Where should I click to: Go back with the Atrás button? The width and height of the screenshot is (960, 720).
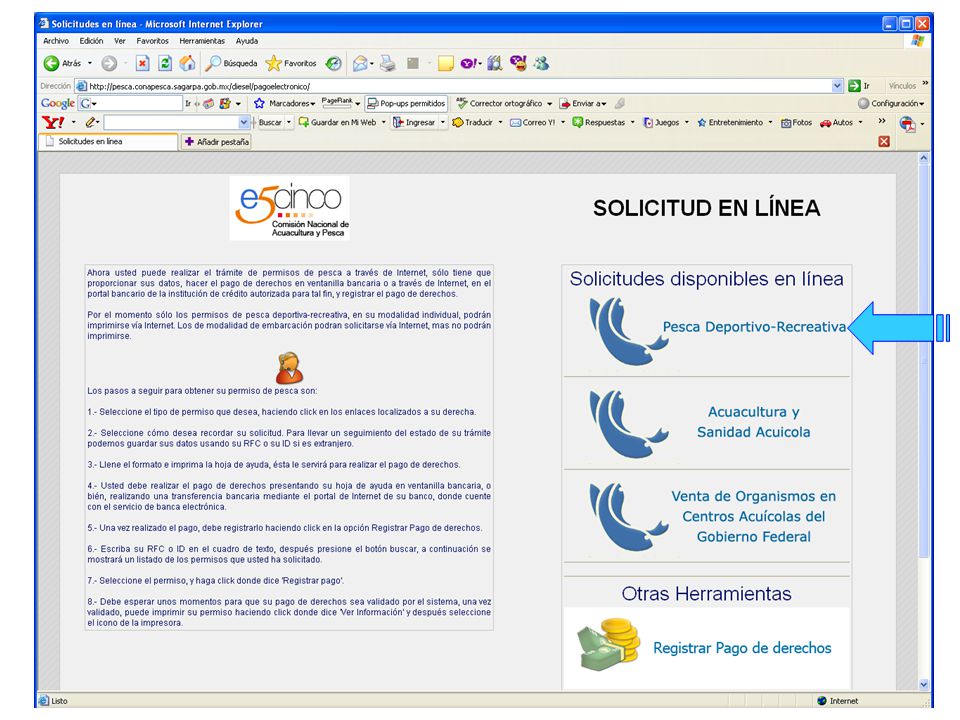tap(62, 63)
